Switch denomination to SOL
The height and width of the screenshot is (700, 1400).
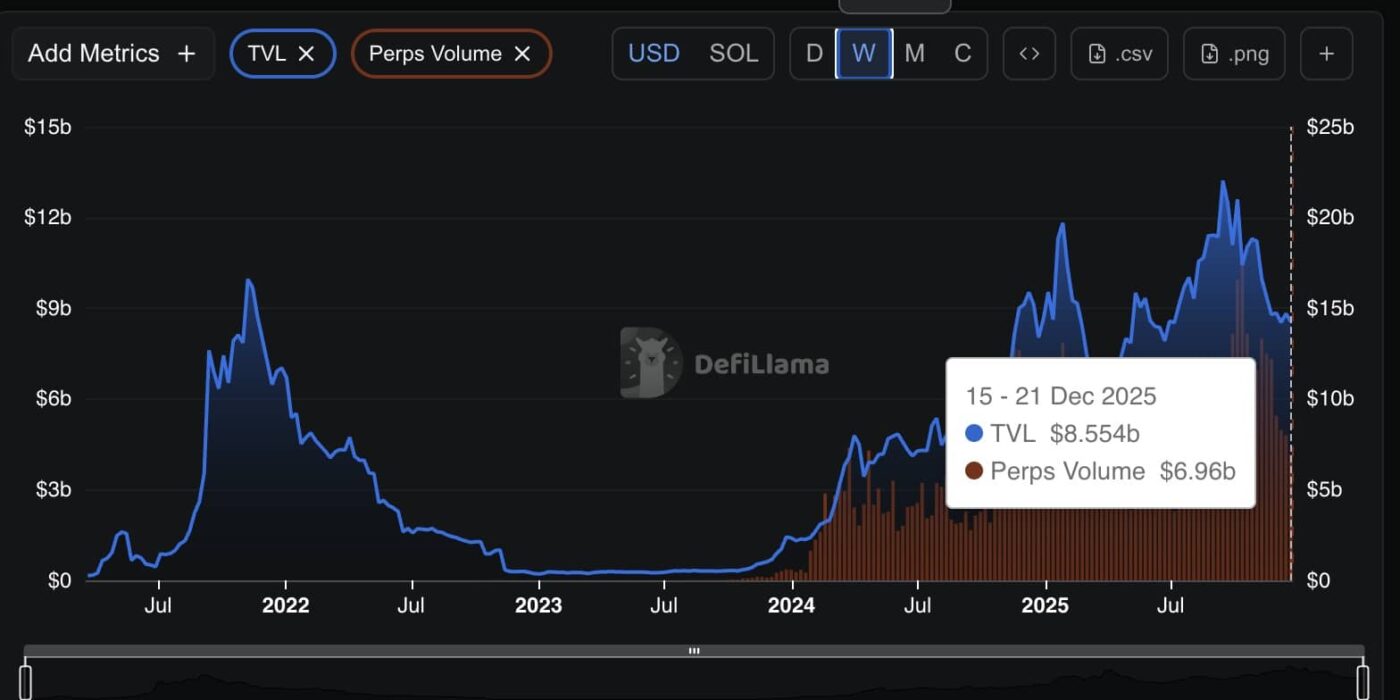(734, 54)
